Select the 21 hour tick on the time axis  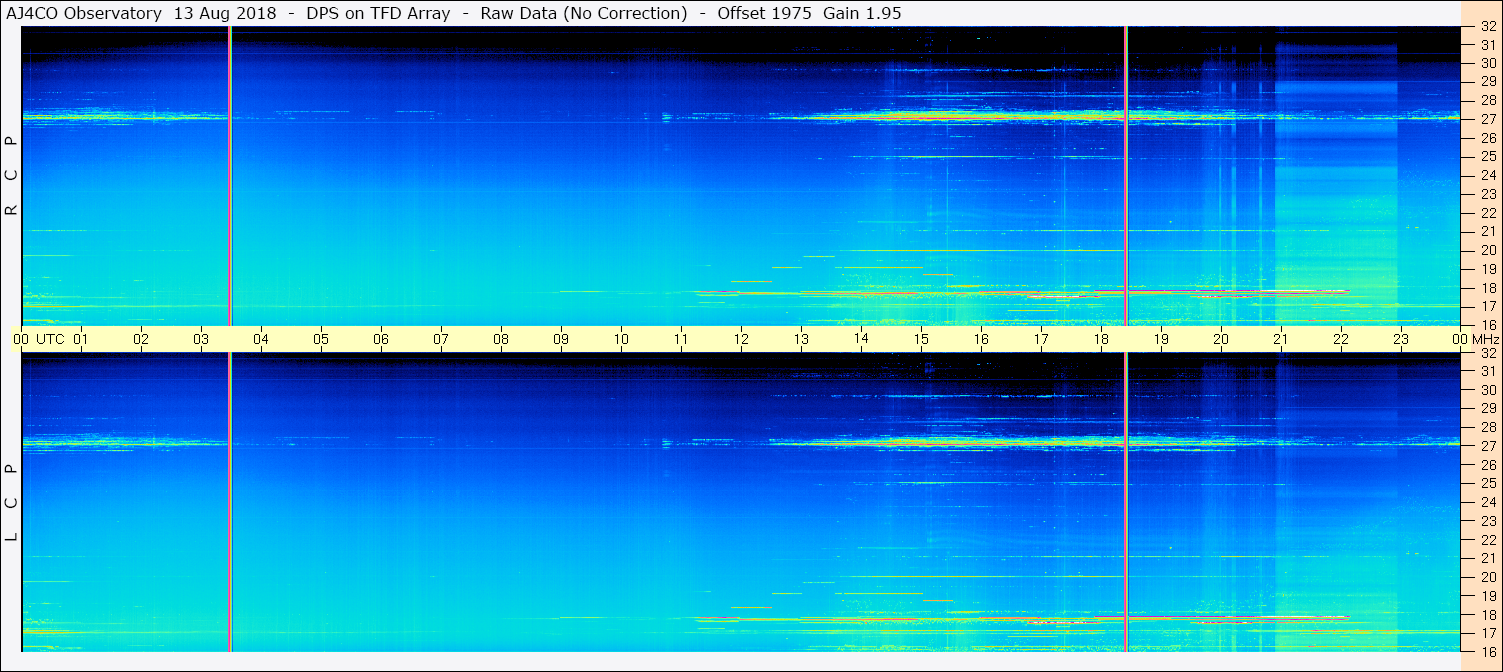point(1281,339)
